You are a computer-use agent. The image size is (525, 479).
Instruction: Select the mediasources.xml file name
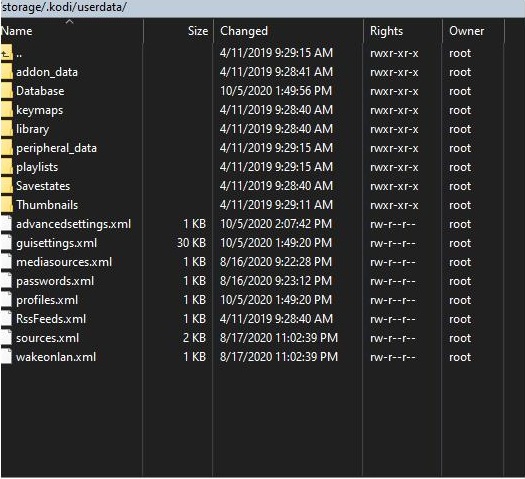[x=64, y=262]
